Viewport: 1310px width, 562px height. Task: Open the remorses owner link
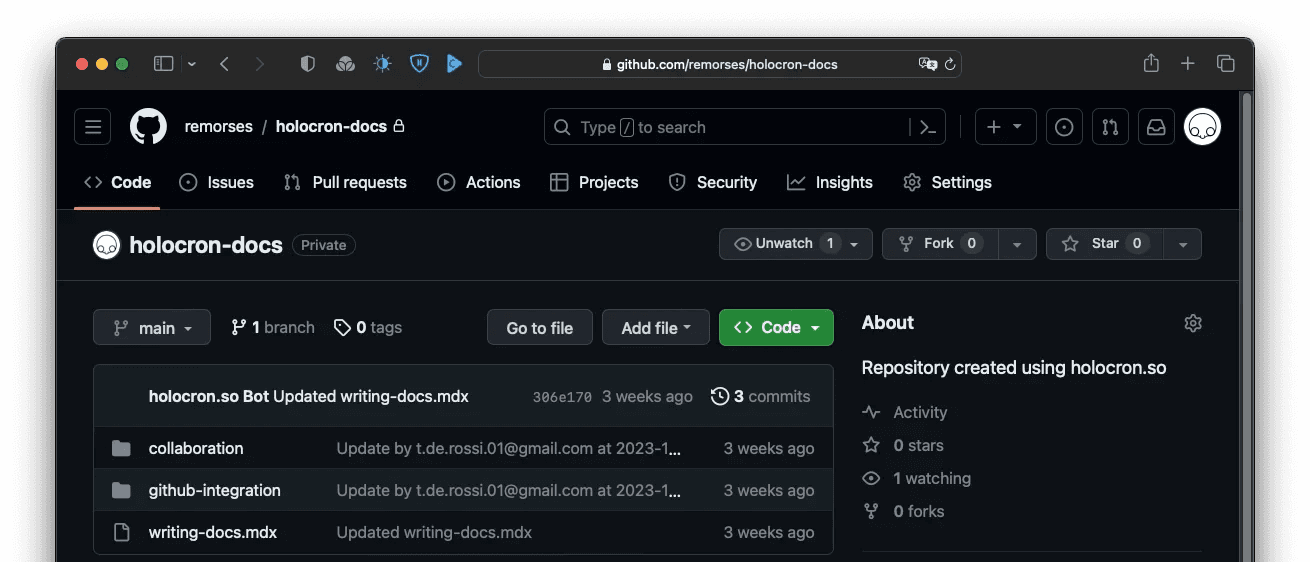click(x=219, y=127)
